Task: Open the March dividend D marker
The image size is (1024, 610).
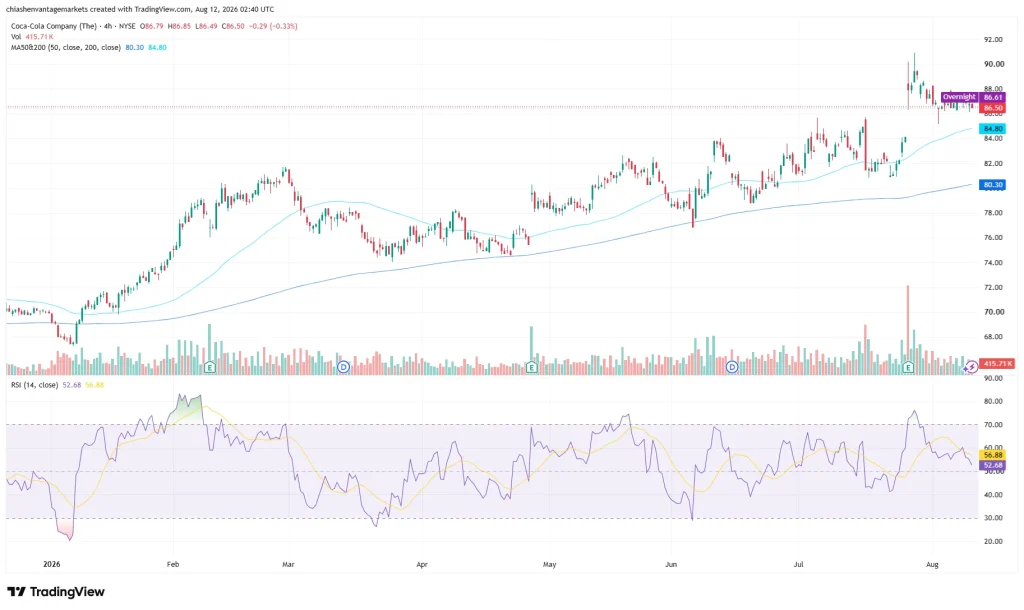Action: coord(344,367)
